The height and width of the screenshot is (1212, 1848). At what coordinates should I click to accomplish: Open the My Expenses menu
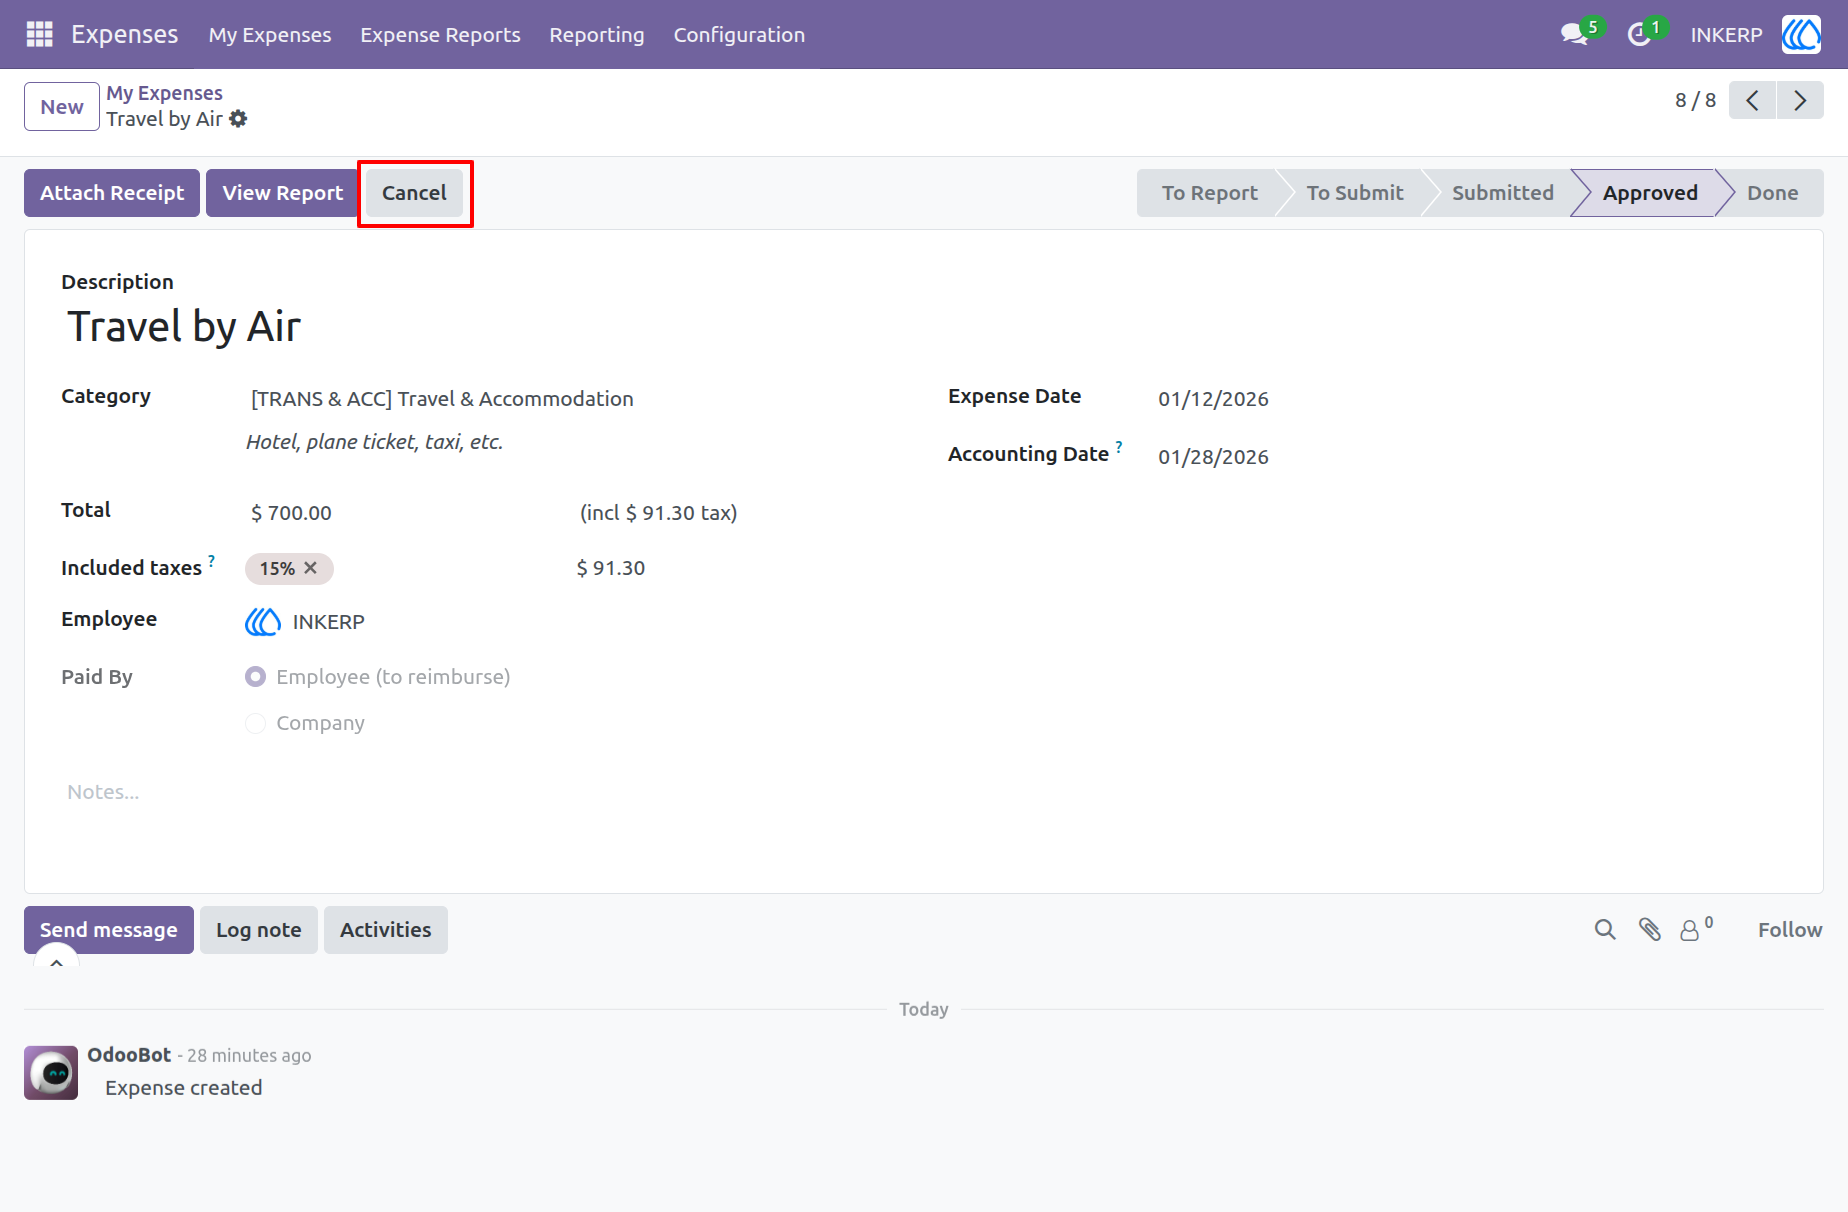(270, 35)
